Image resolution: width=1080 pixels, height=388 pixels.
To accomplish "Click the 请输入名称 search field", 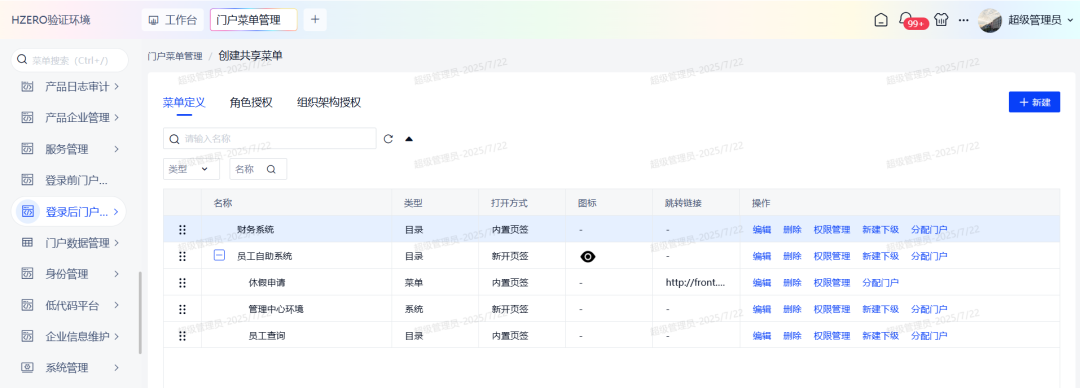I will tap(270, 139).
